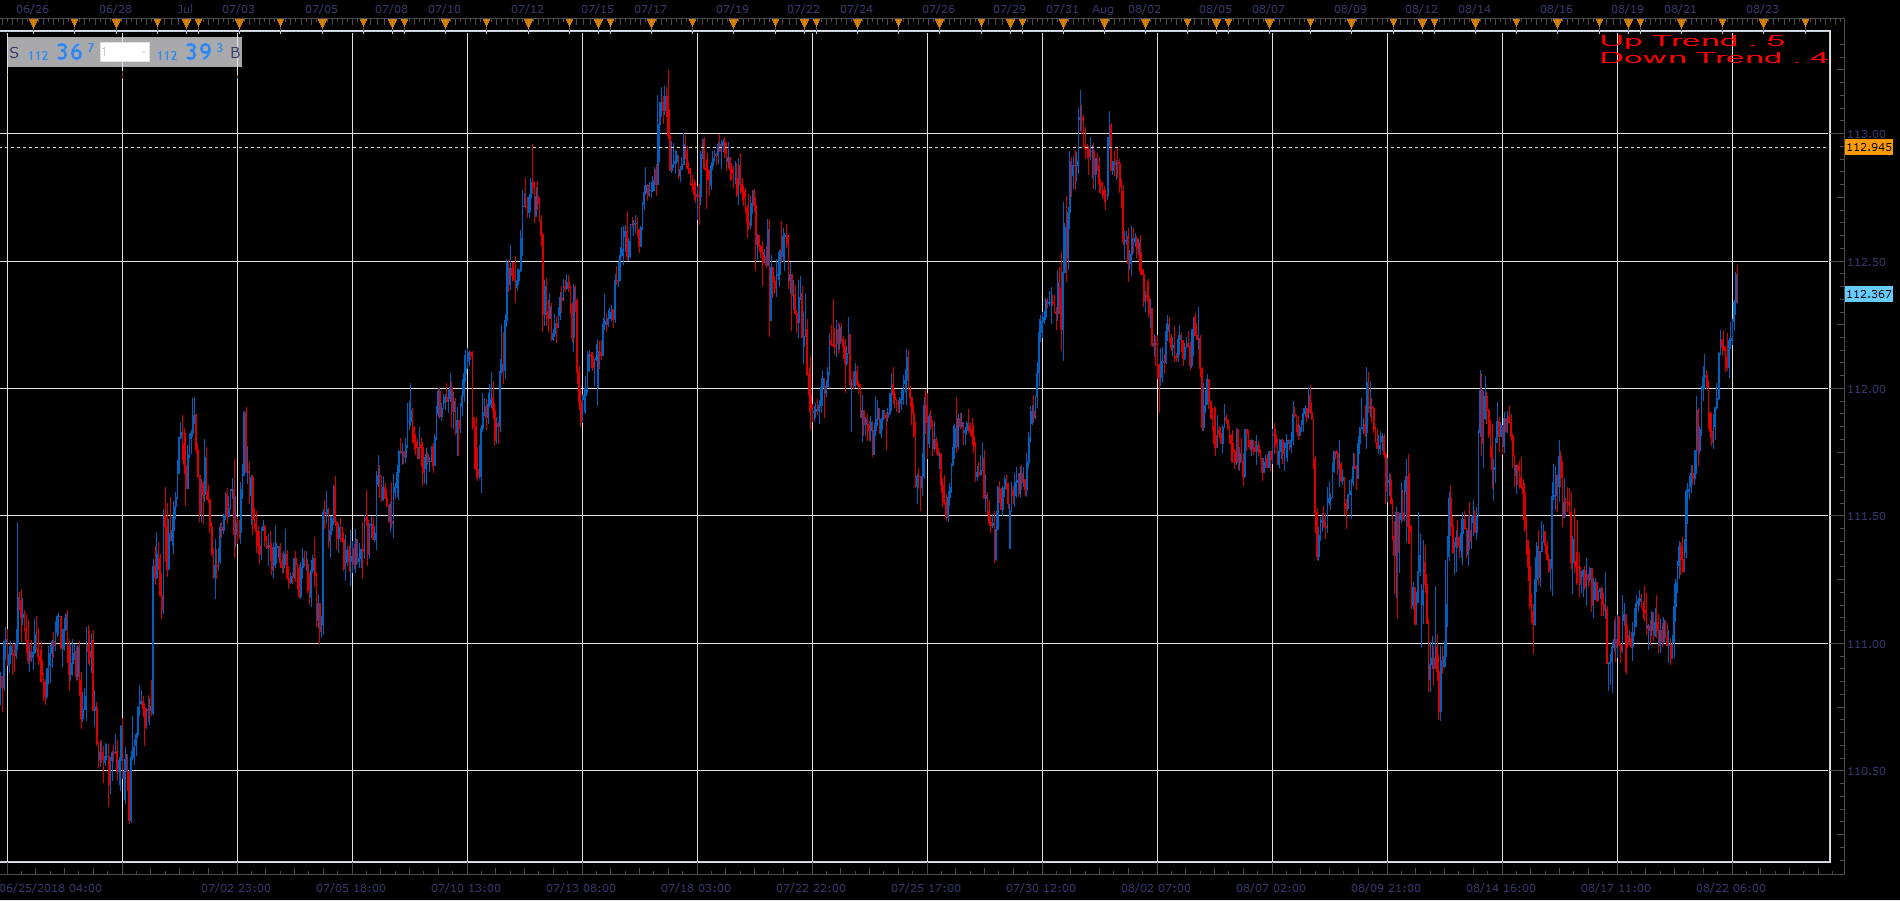
Task: Click the 112.00 price axis label
Action: (1866, 389)
